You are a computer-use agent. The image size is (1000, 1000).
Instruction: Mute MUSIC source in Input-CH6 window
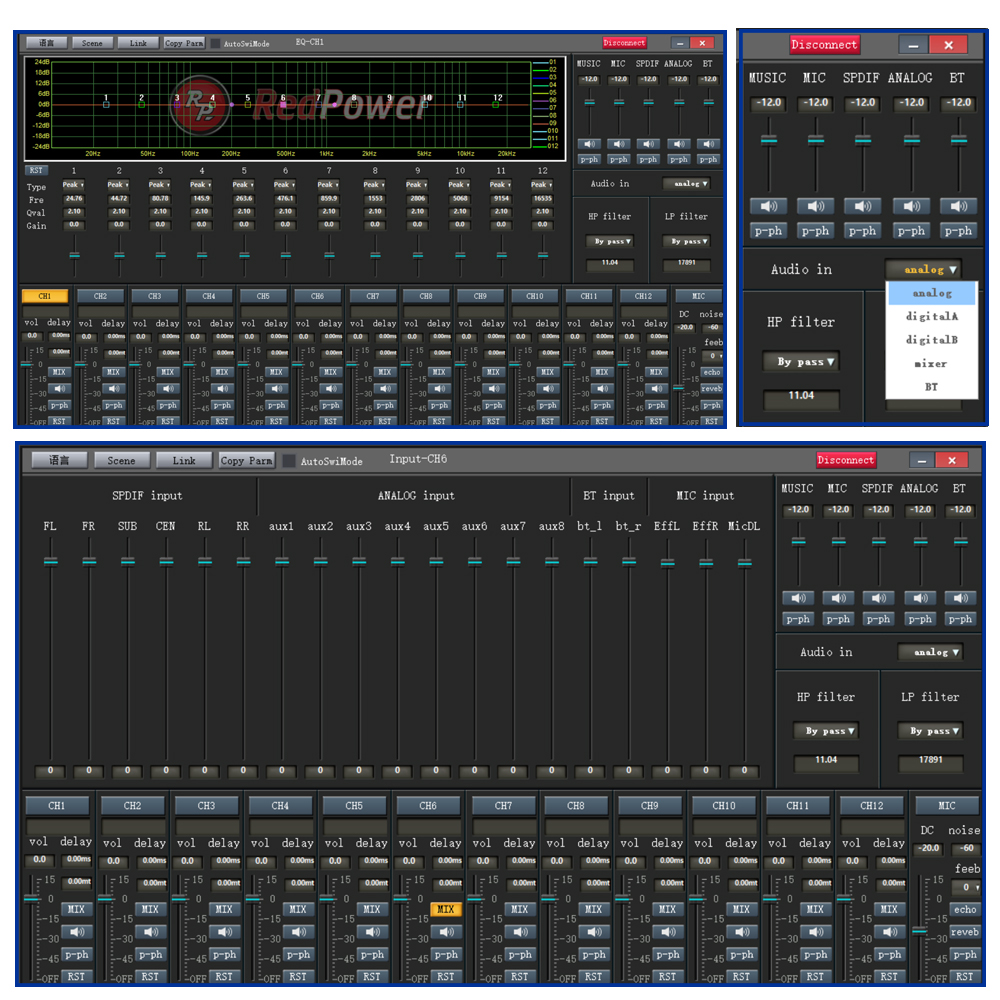point(798,598)
